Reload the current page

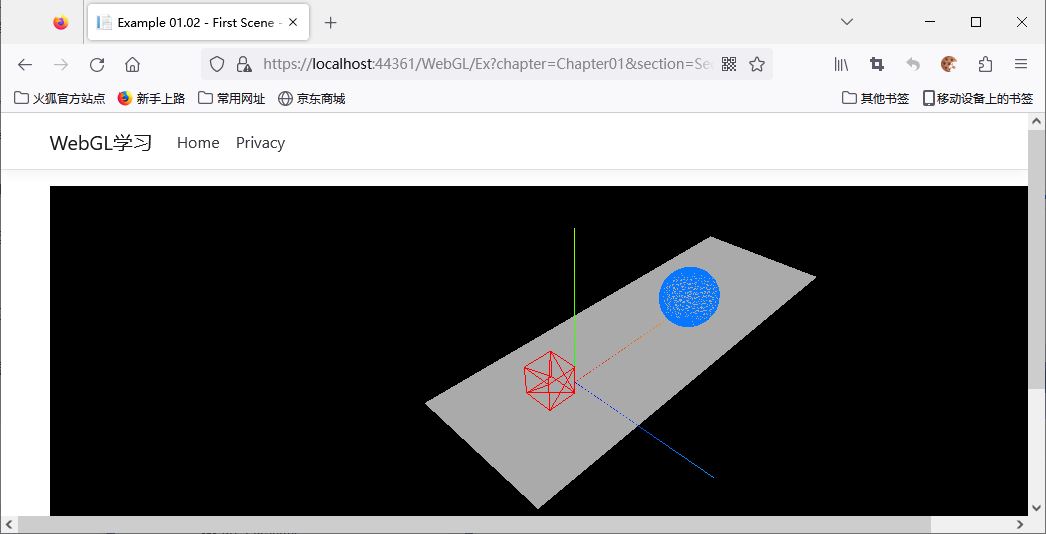[97, 64]
